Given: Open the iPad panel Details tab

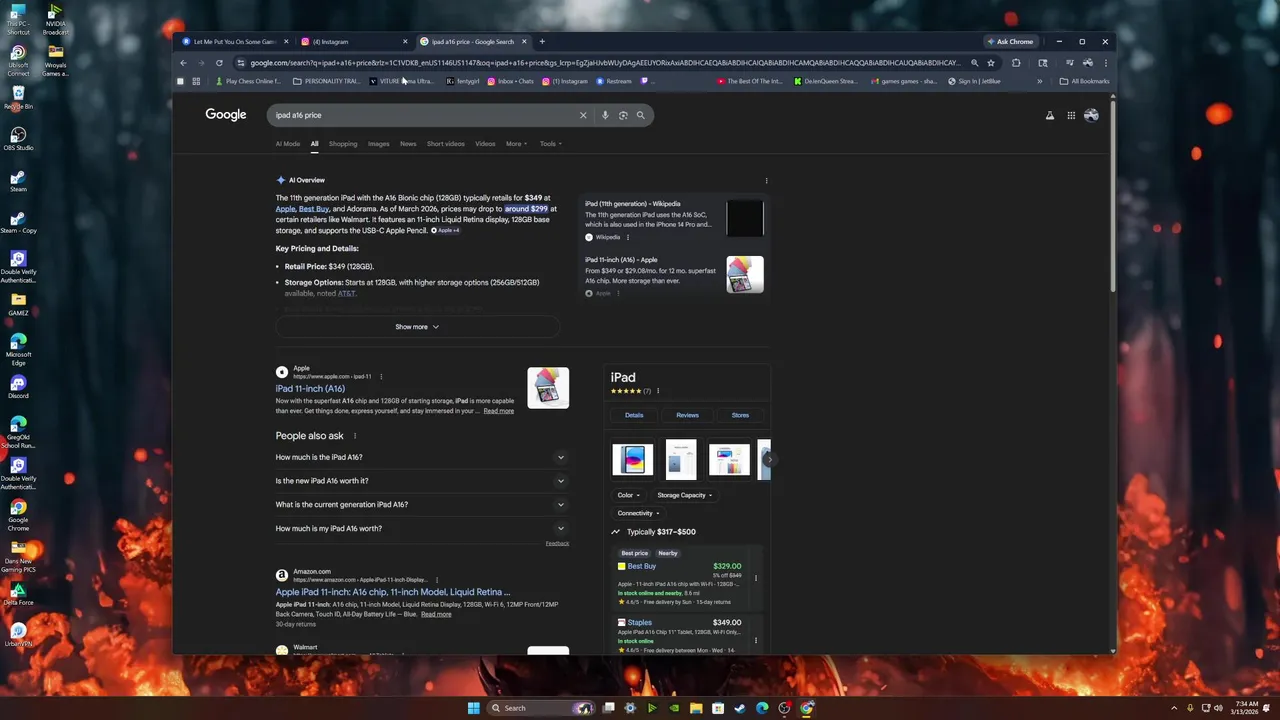Looking at the screenshot, I should [x=634, y=415].
